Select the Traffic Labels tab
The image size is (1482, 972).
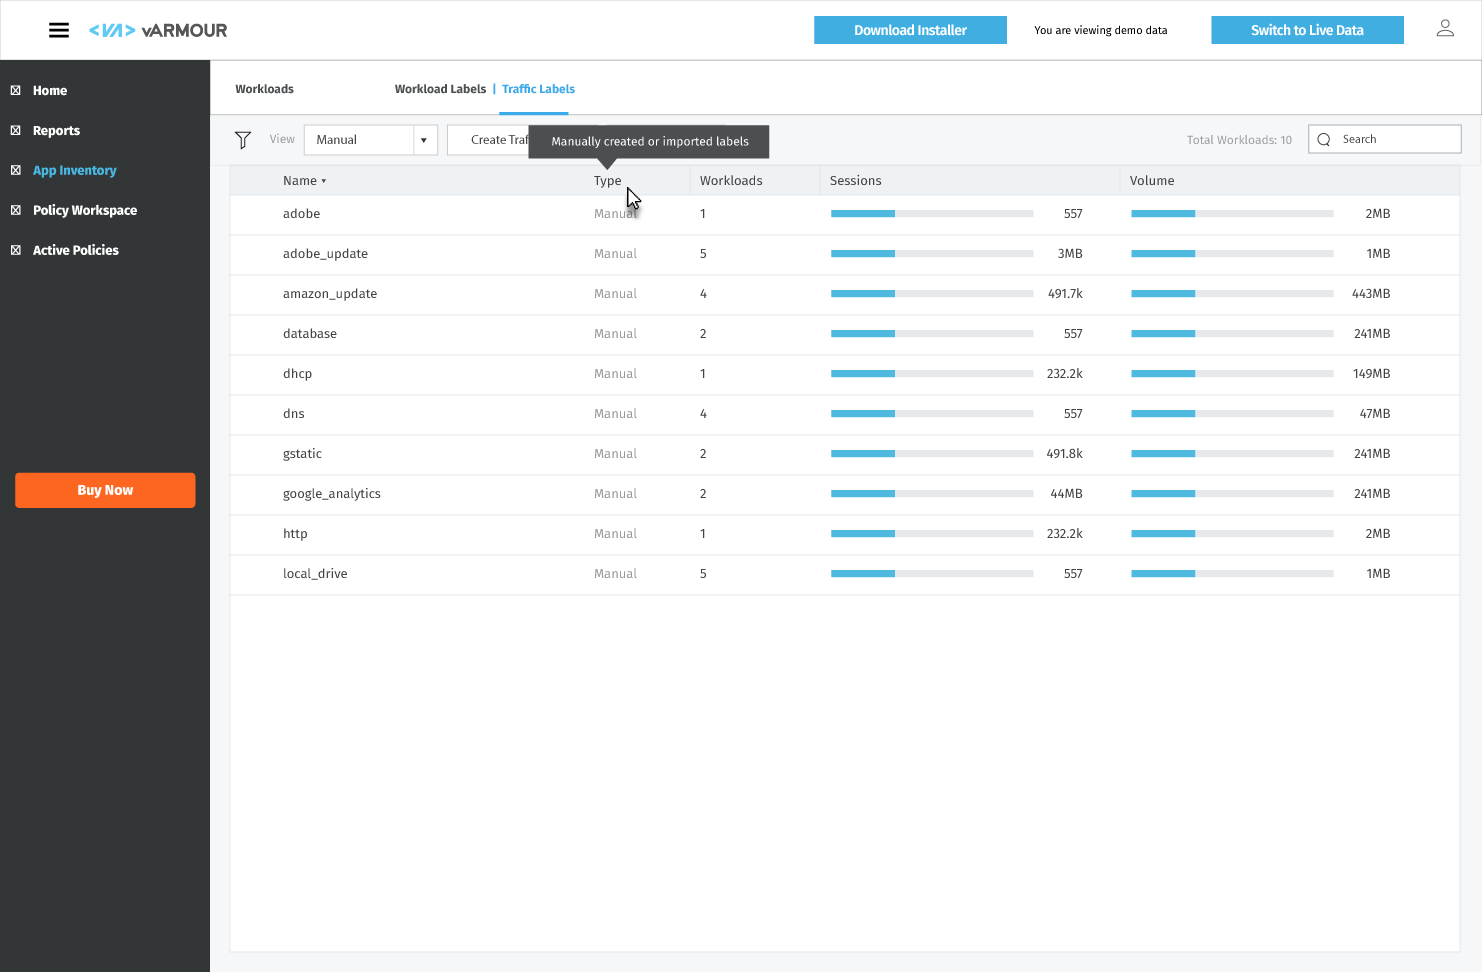click(538, 89)
